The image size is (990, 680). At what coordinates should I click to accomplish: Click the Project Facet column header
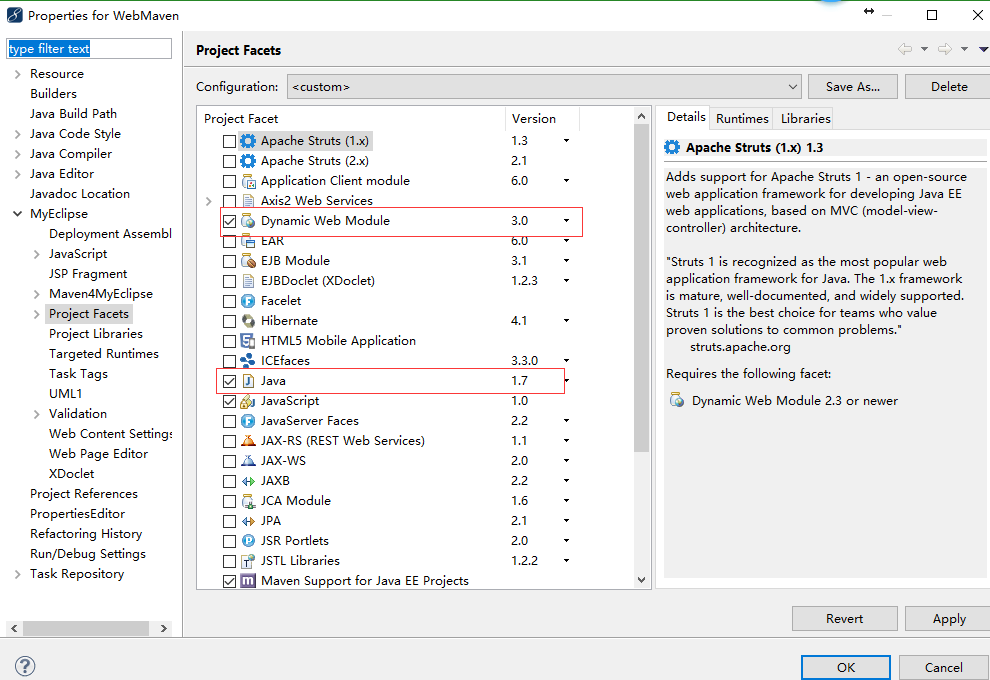click(x=351, y=119)
